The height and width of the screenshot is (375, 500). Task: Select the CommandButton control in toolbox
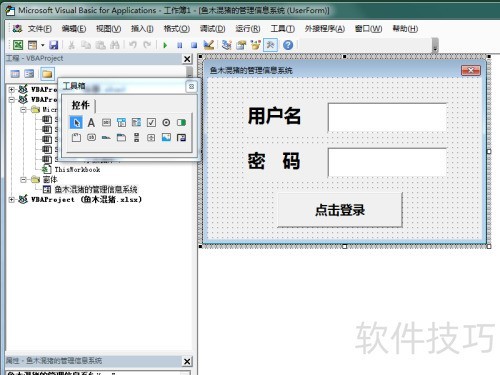tap(91, 137)
